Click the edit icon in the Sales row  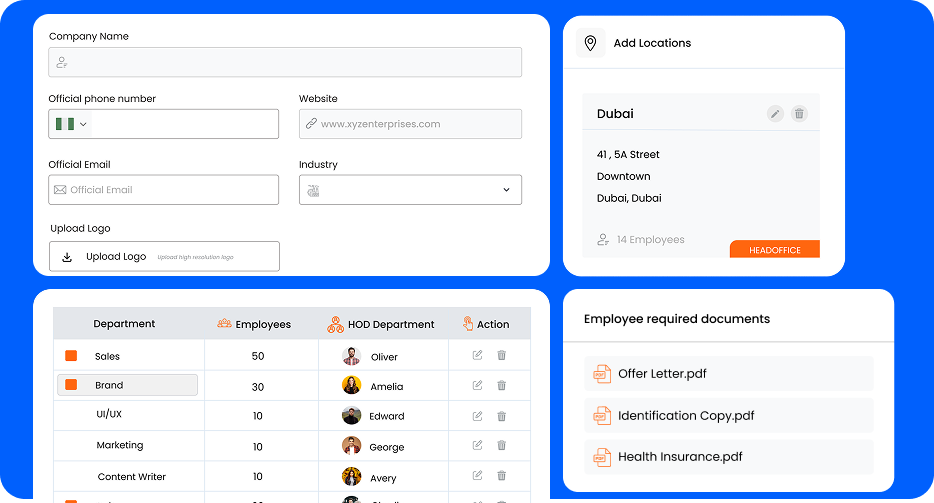(x=477, y=355)
